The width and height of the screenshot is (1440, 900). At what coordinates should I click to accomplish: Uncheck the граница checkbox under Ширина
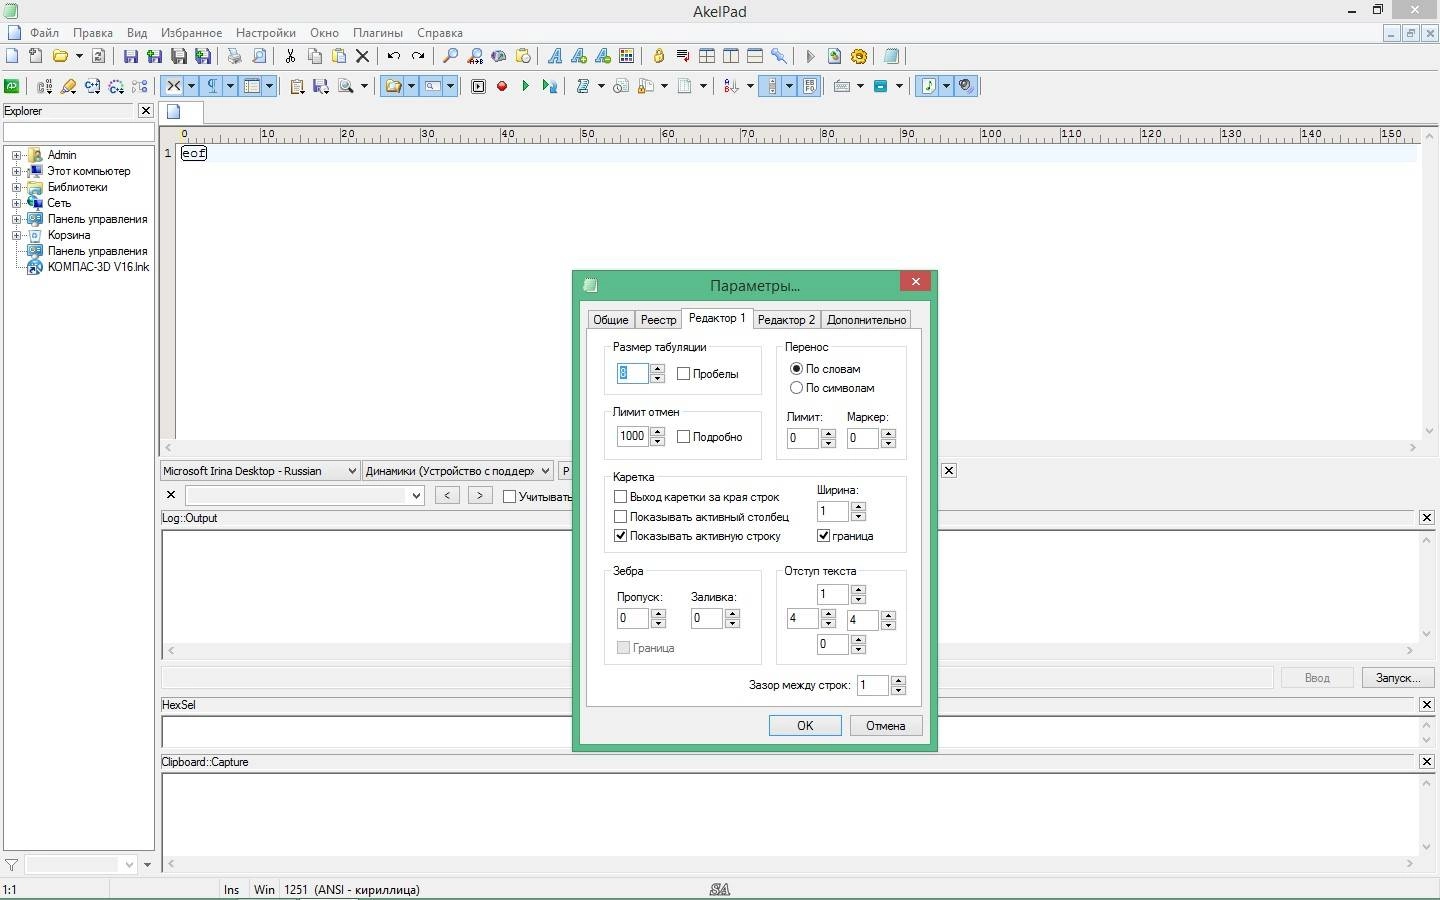point(824,536)
